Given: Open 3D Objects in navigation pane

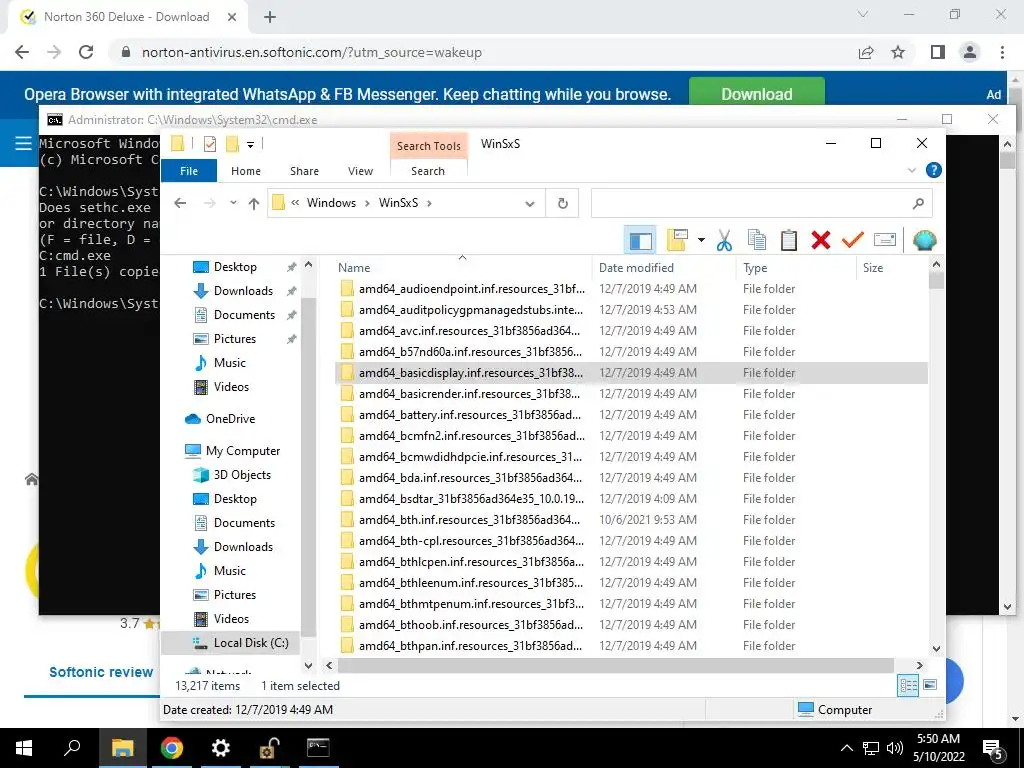Looking at the screenshot, I should pyautogui.click(x=242, y=475).
